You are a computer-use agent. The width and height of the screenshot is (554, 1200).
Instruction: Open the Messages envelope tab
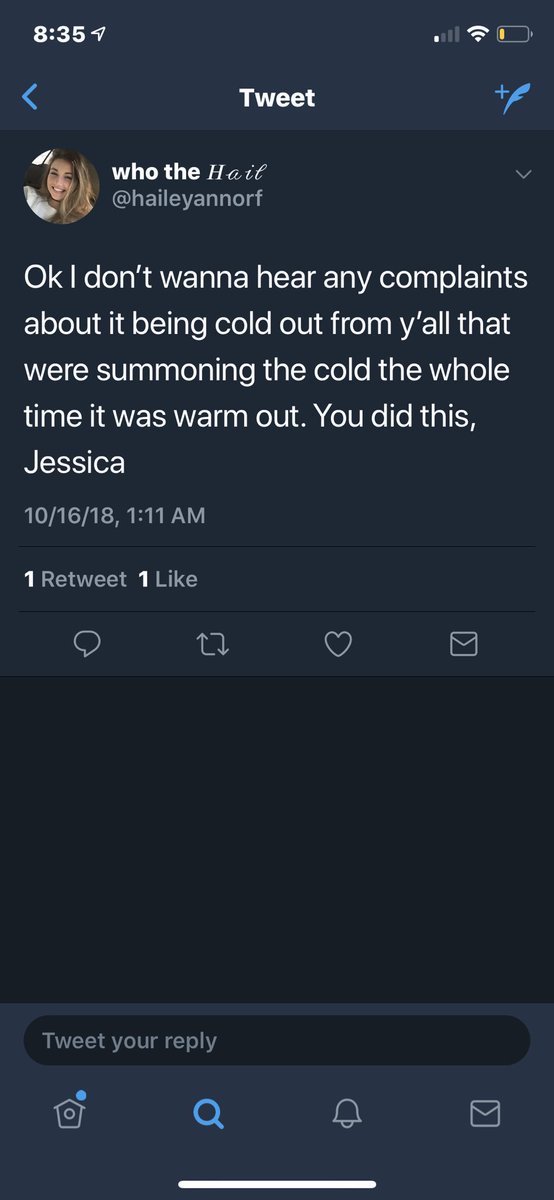485,1113
